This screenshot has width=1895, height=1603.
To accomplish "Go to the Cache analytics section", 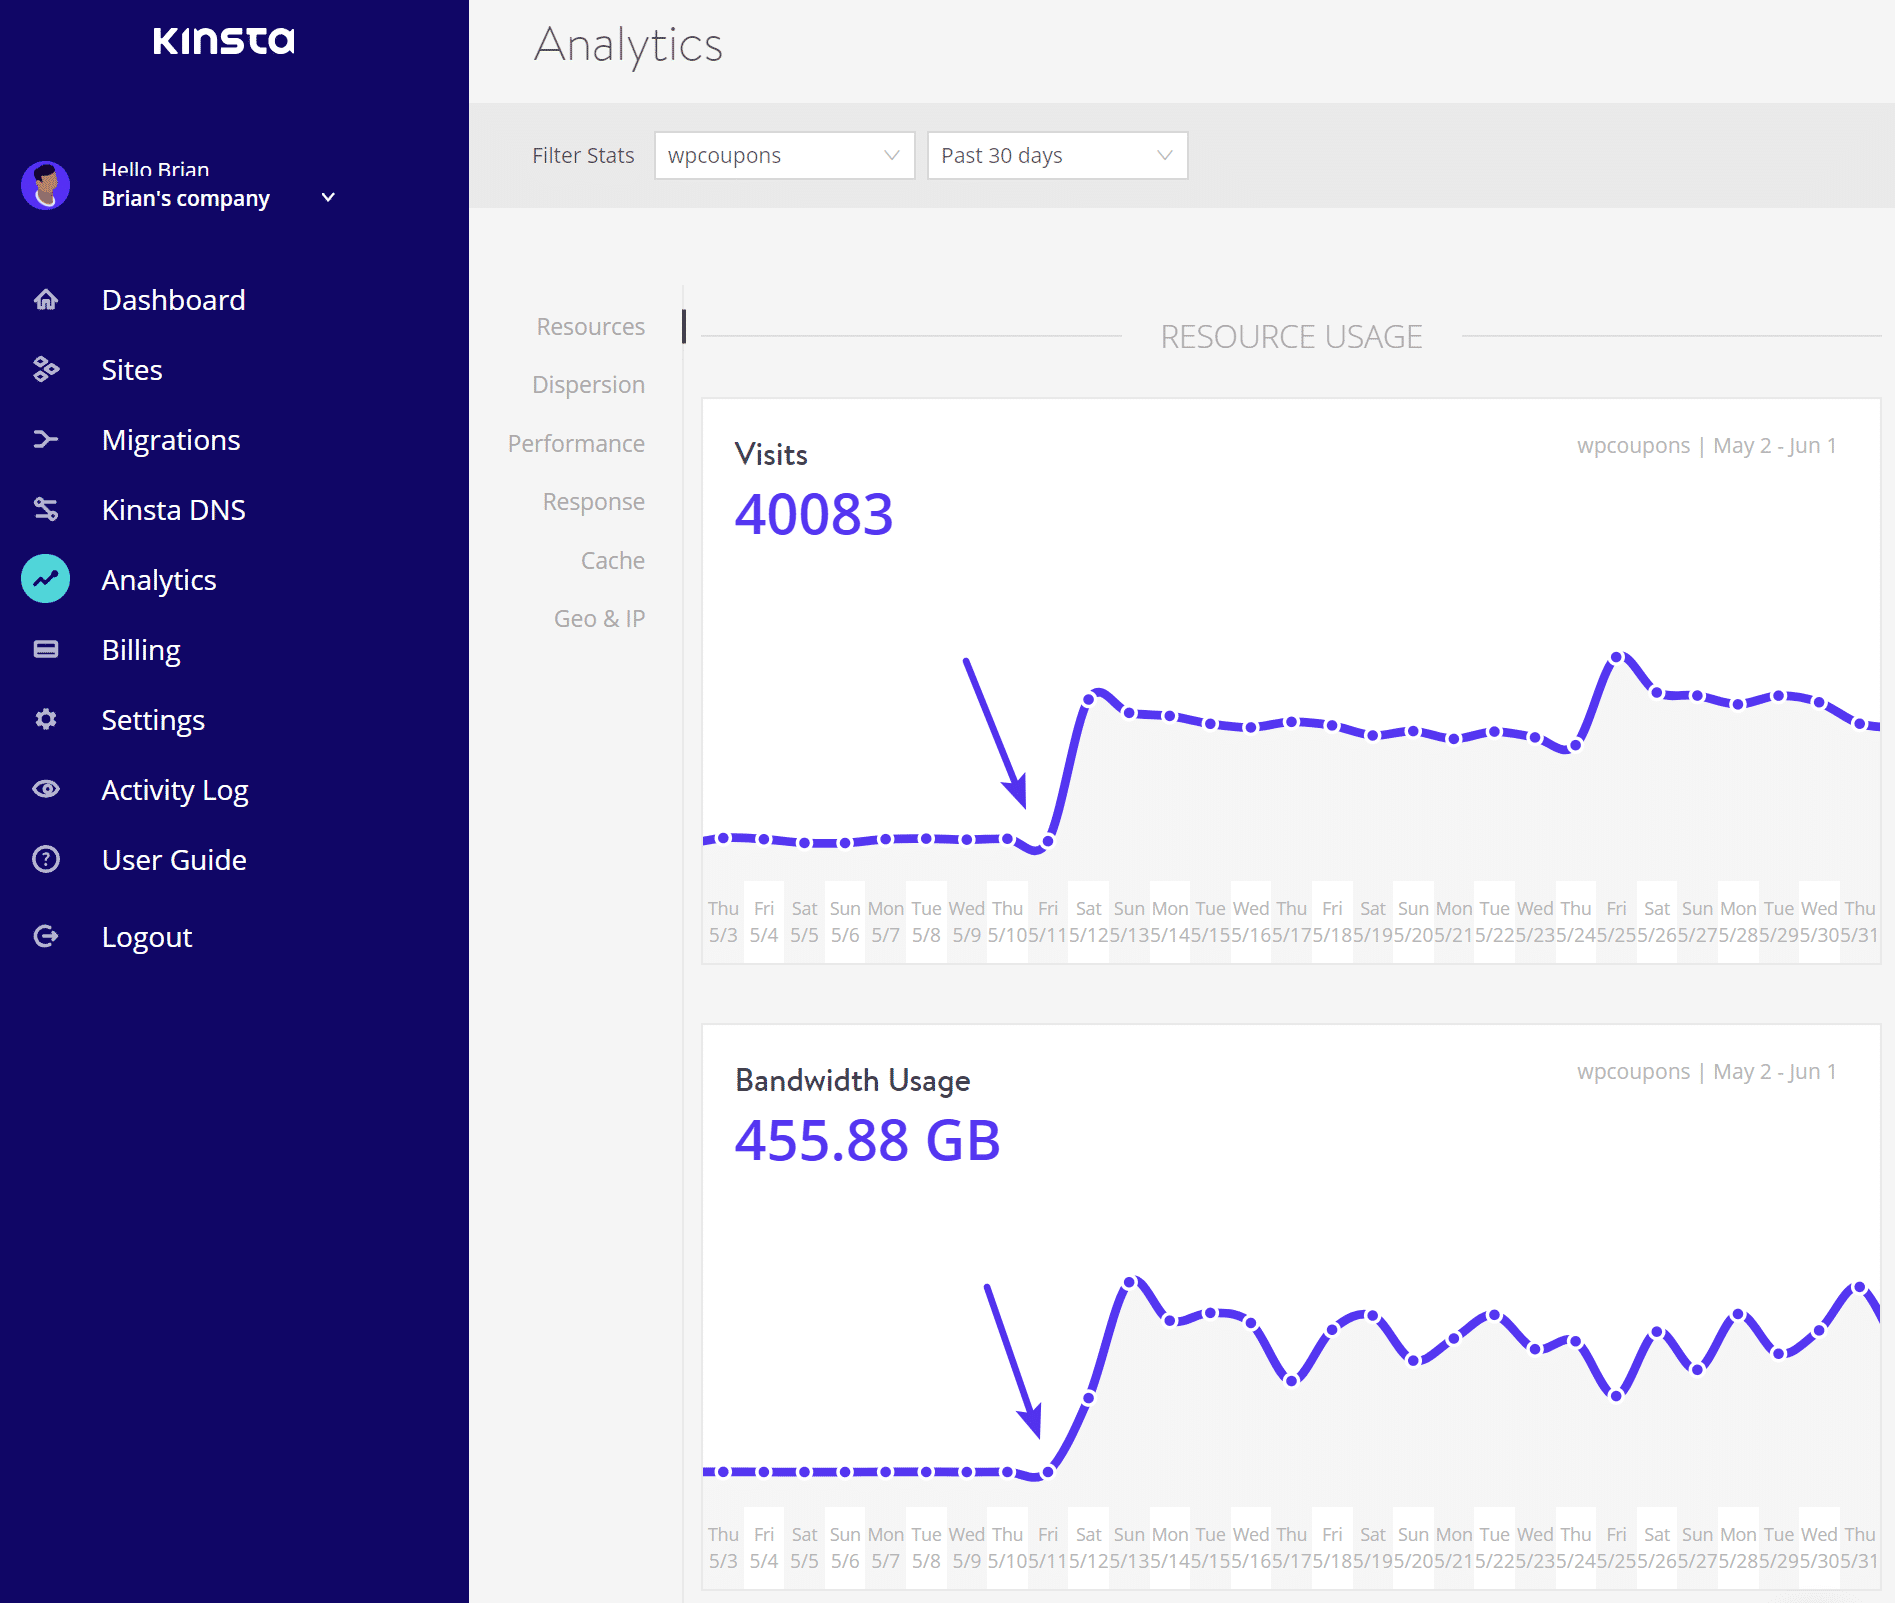I will (612, 560).
